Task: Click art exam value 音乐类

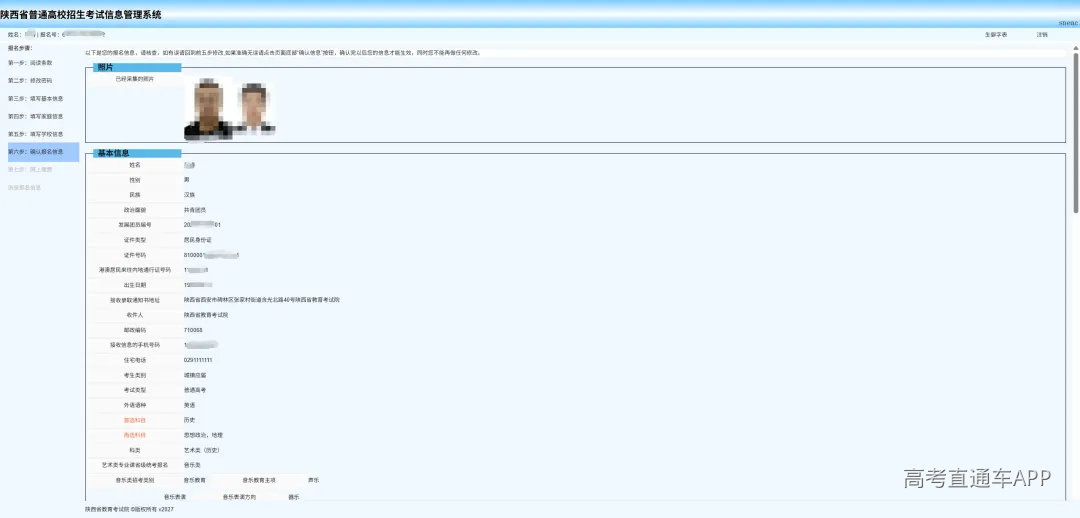Action: coord(192,466)
